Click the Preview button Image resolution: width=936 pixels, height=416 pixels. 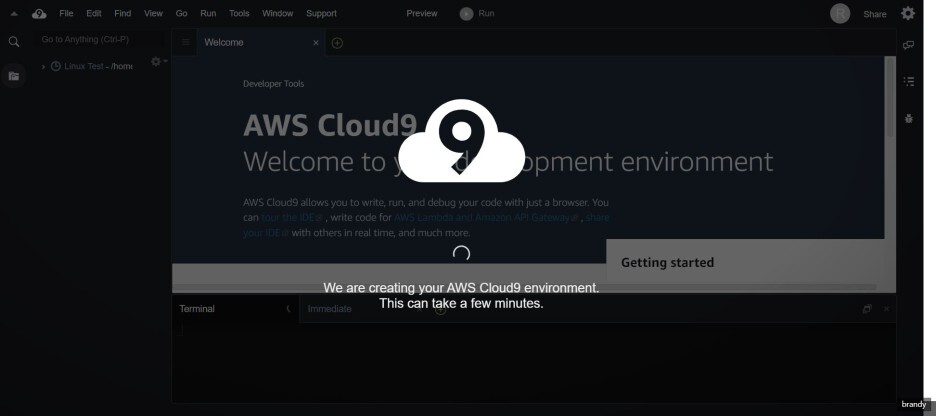point(422,13)
